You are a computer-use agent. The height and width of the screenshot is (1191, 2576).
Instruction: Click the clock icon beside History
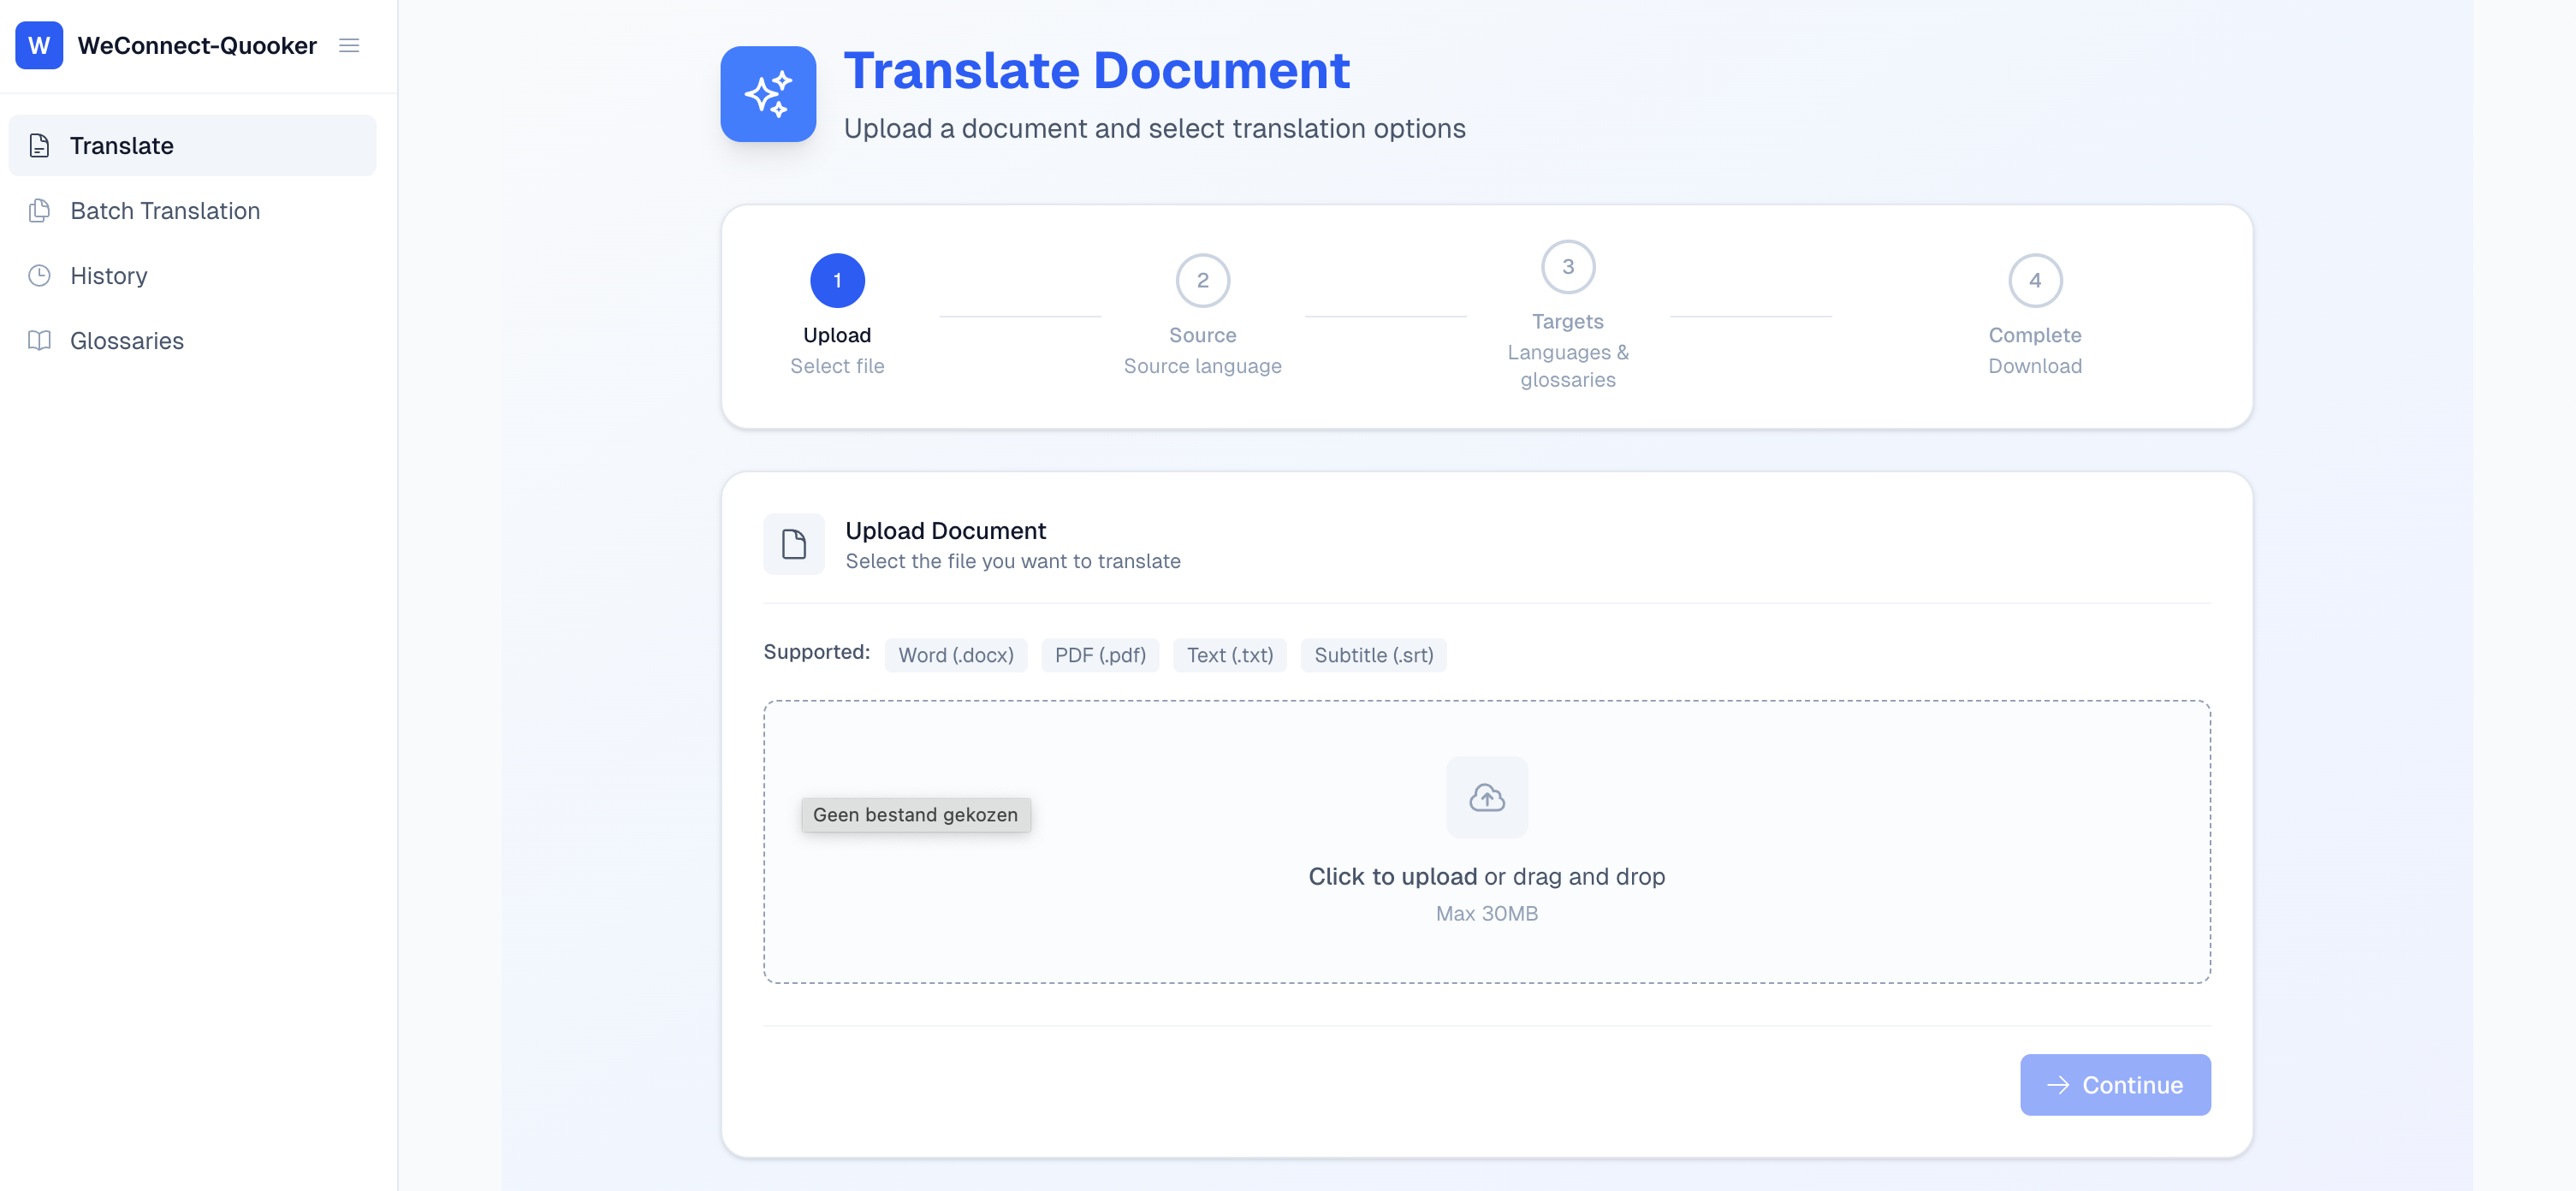click(39, 275)
